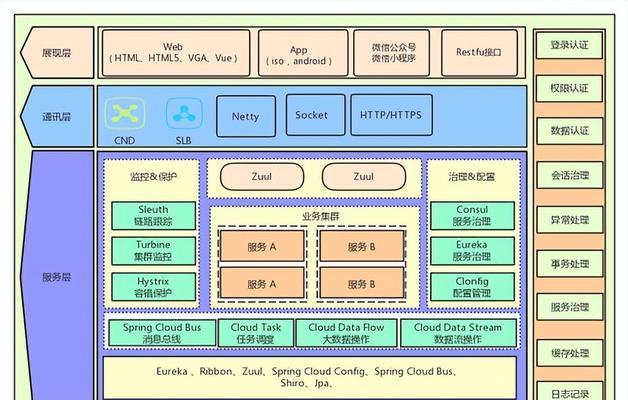Open the 会话治理 side box
This screenshot has width=628, height=400.
coord(569,175)
